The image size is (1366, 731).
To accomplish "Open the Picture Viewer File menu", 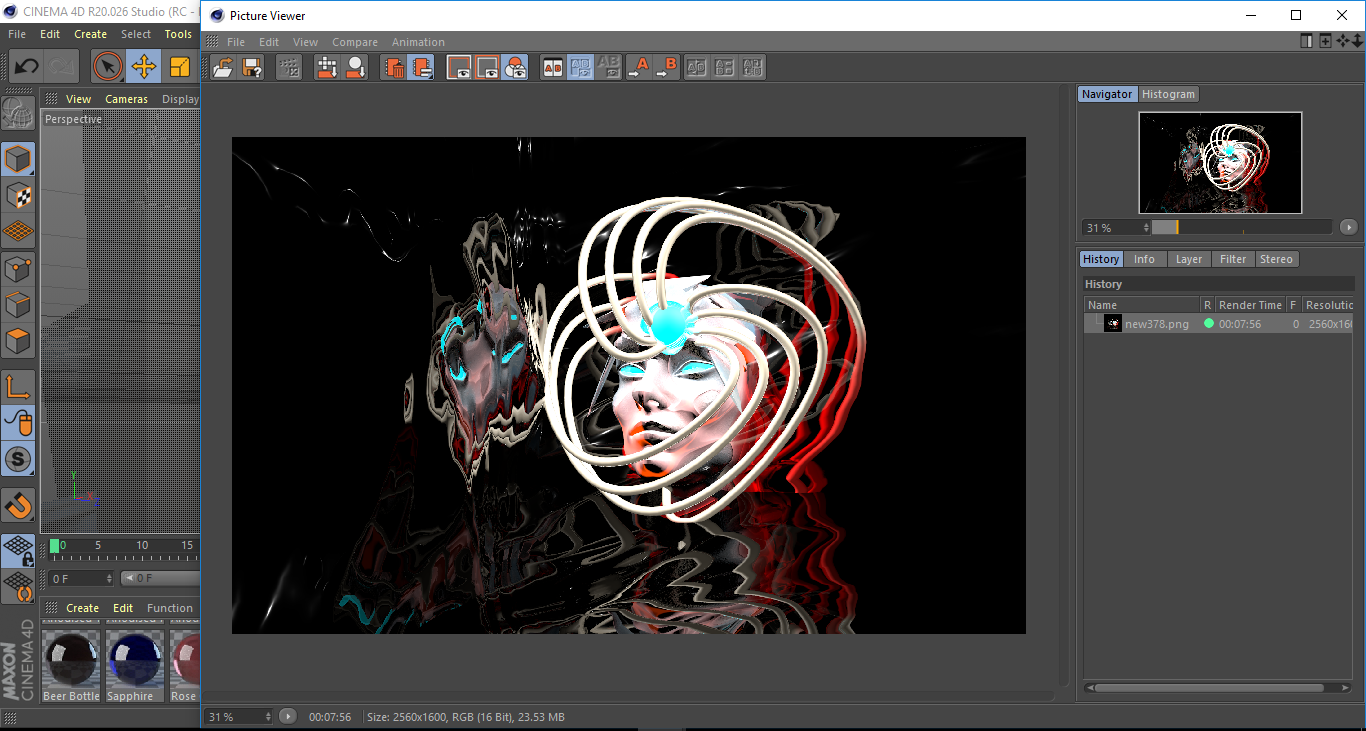I will [236, 42].
